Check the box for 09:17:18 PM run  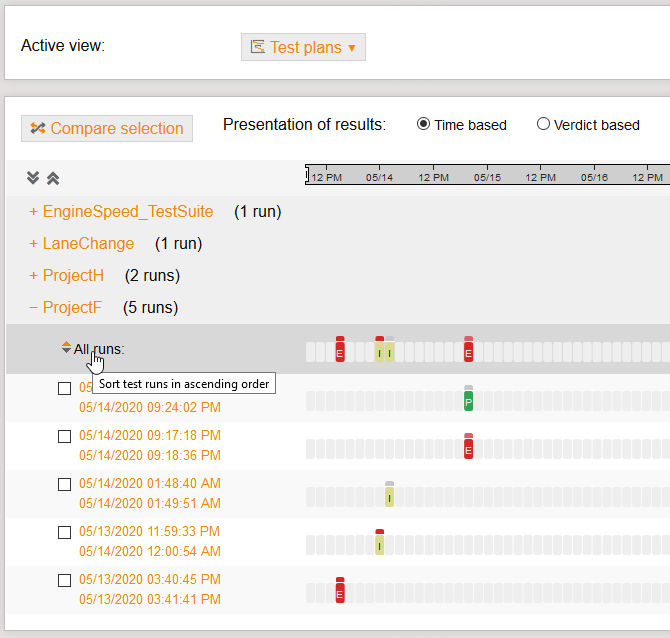click(x=64, y=436)
